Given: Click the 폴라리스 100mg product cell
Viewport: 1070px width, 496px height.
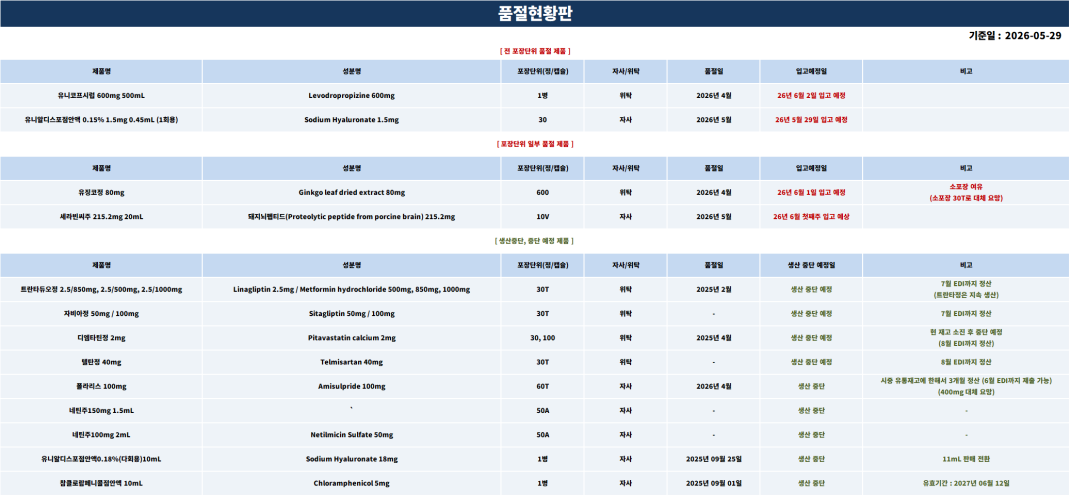Looking at the screenshot, I should click(101, 386).
